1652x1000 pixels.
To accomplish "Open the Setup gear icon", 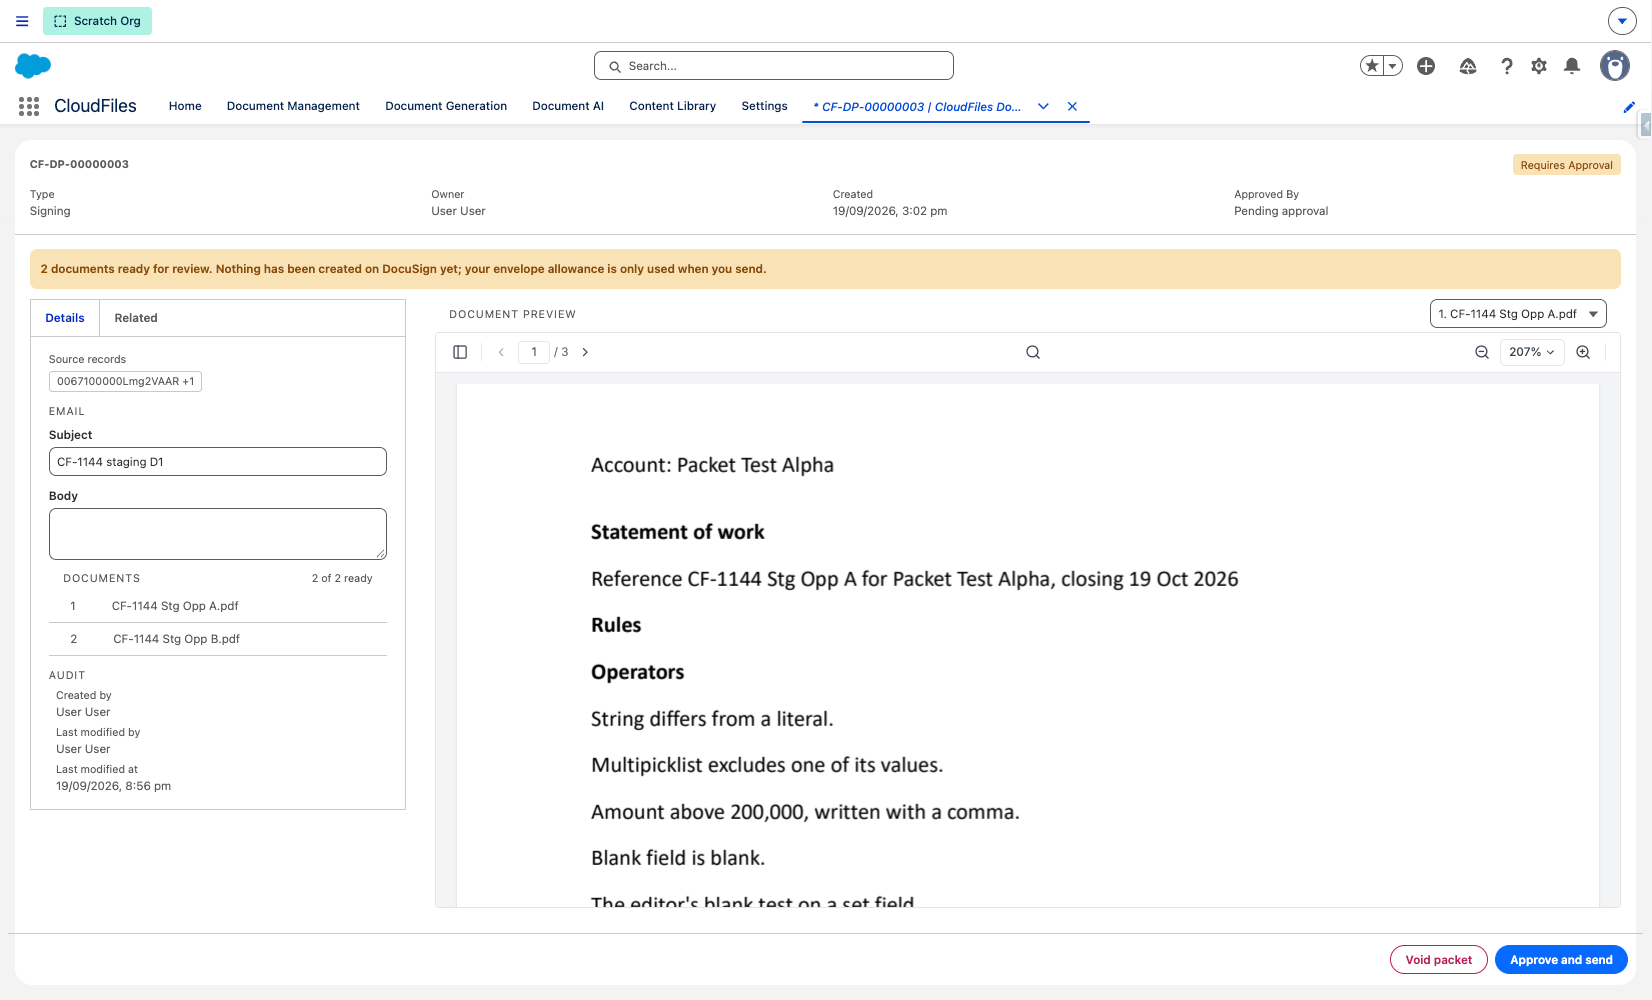I will (x=1539, y=66).
